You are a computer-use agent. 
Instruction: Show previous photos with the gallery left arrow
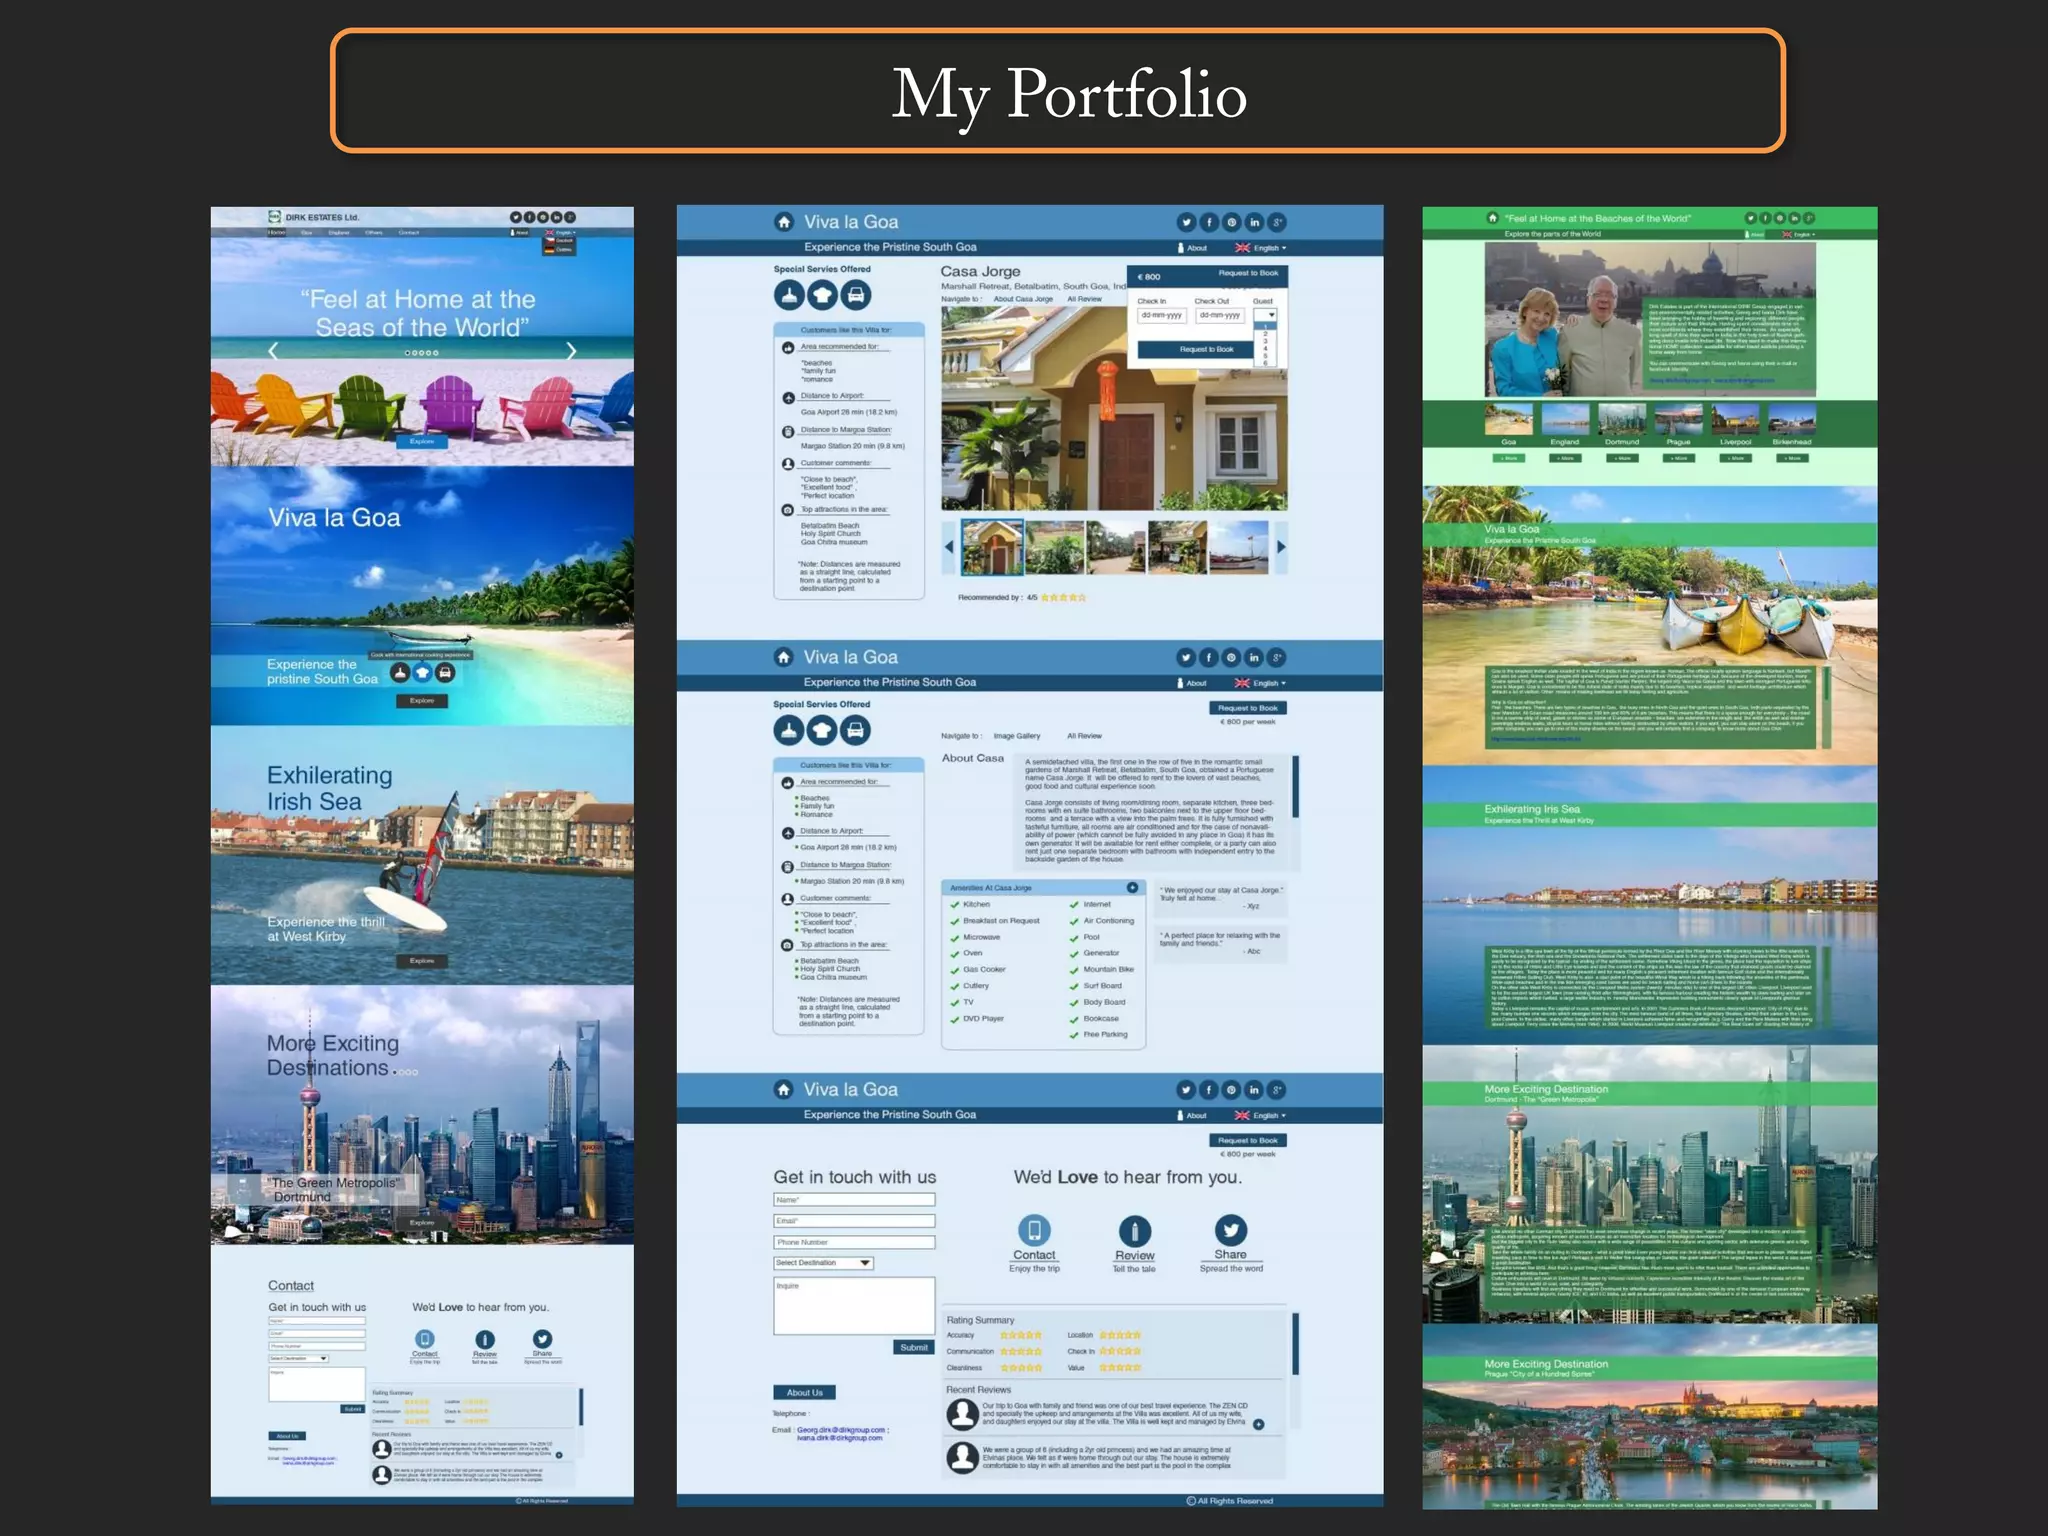[949, 547]
